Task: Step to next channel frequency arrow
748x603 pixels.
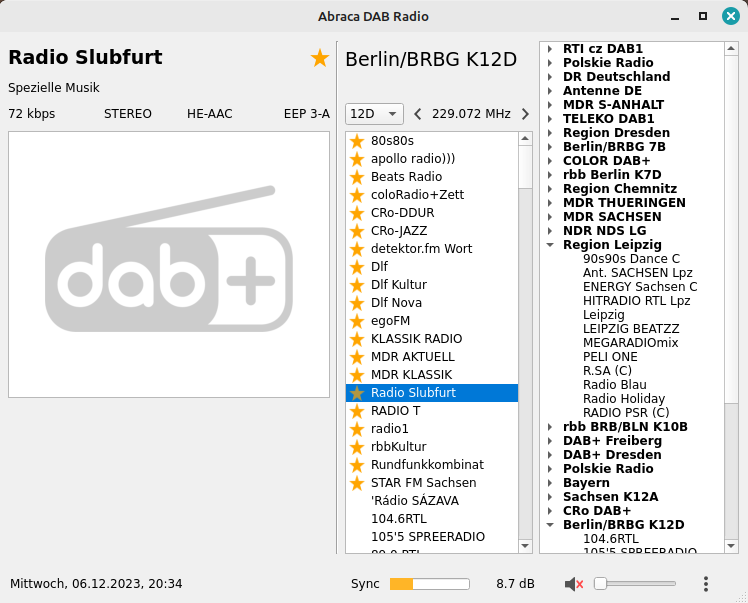Action: point(525,114)
